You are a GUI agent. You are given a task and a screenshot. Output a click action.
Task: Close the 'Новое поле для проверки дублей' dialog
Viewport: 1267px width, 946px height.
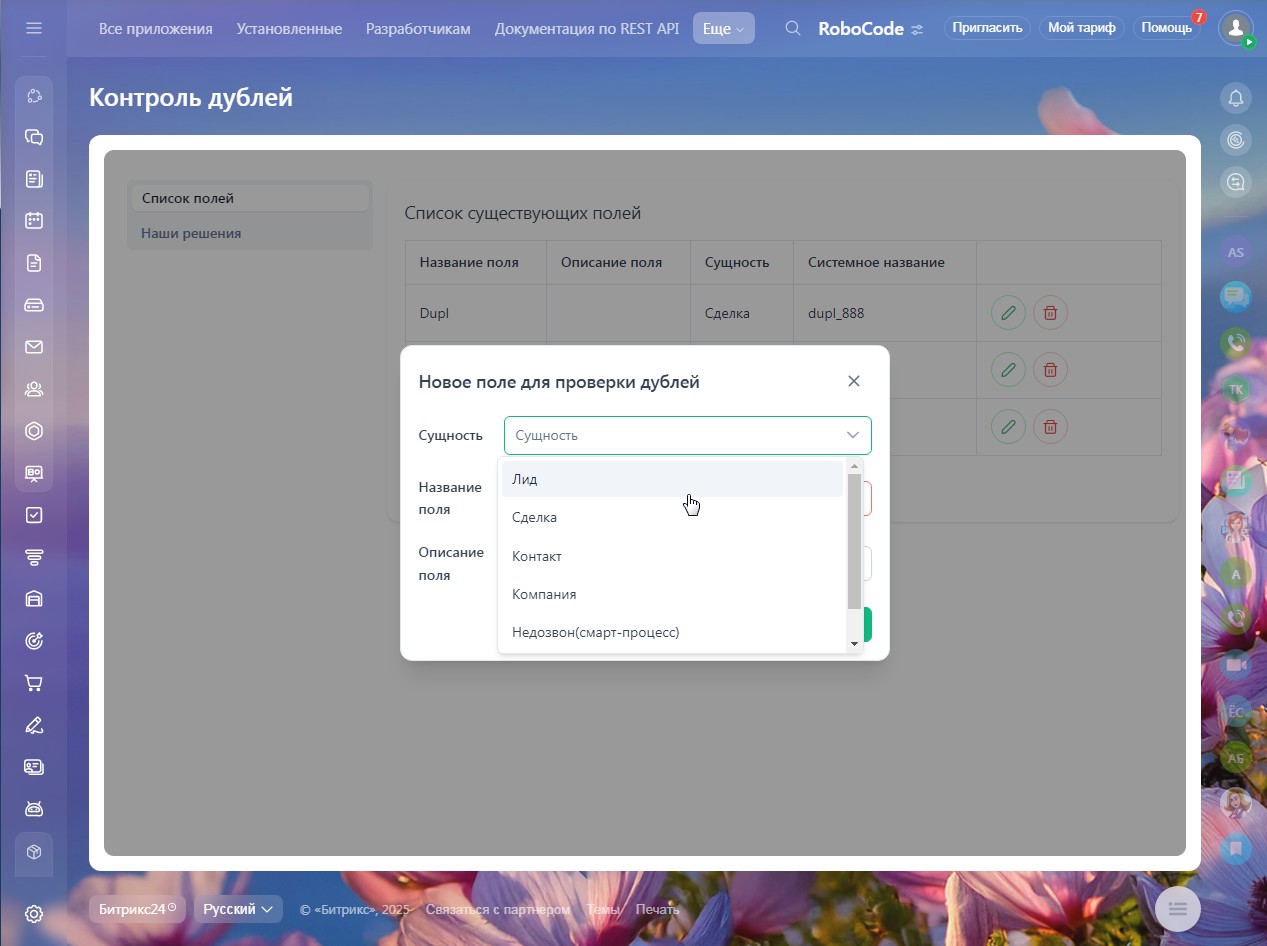point(853,381)
